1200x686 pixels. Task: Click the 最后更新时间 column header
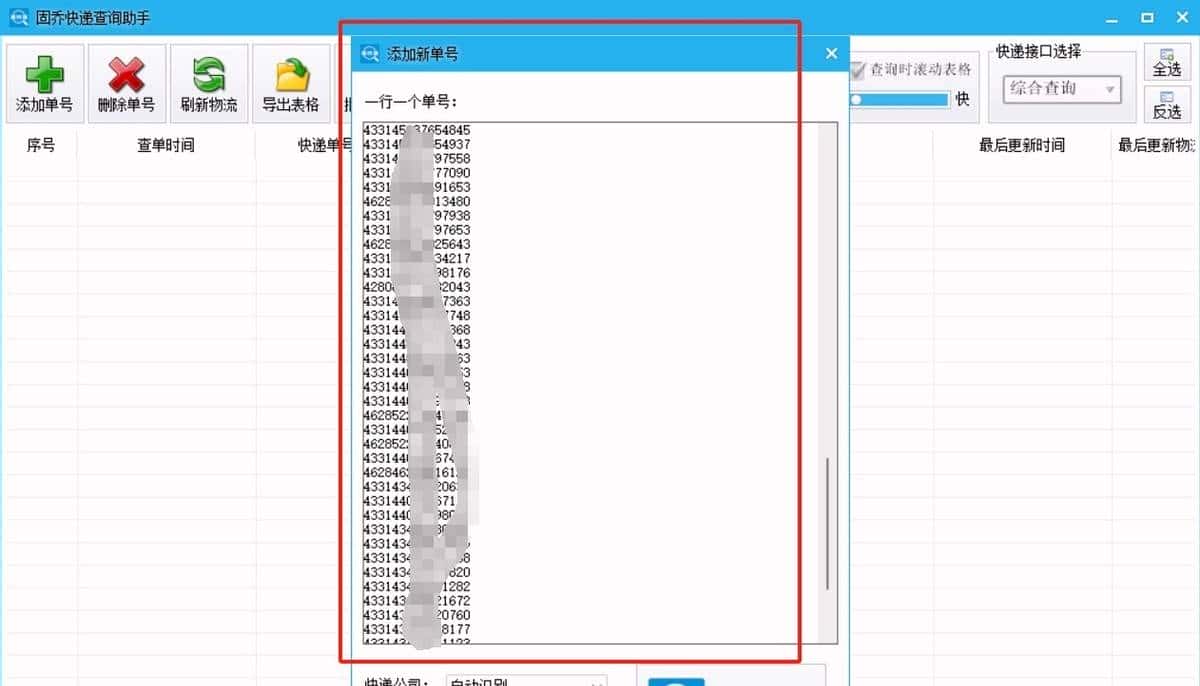point(1018,145)
